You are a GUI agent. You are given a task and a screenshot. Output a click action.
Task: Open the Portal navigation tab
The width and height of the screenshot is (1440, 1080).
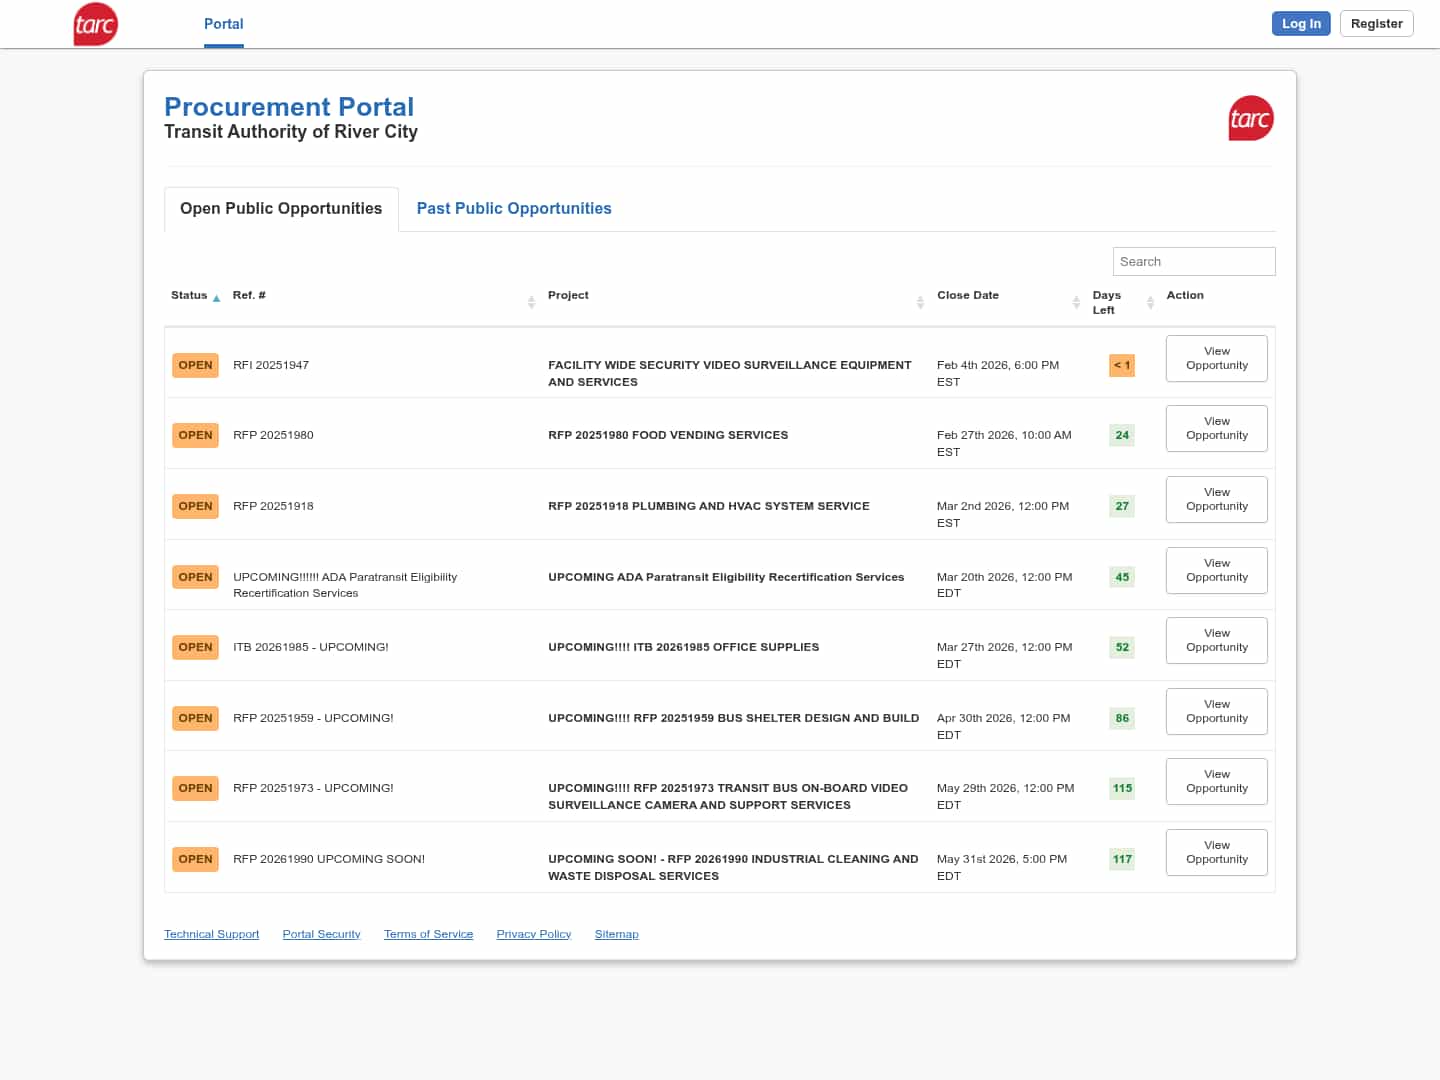(223, 24)
